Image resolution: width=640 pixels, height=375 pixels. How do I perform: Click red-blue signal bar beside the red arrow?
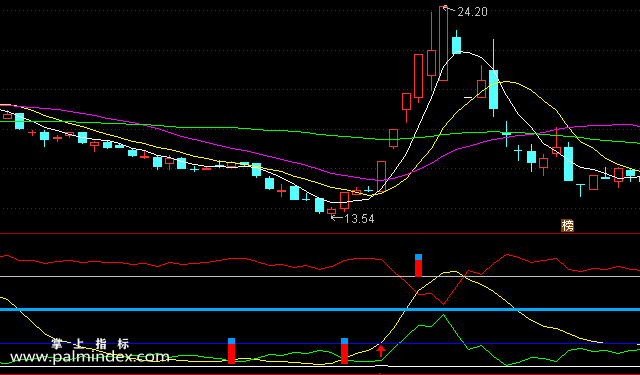click(344, 351)
